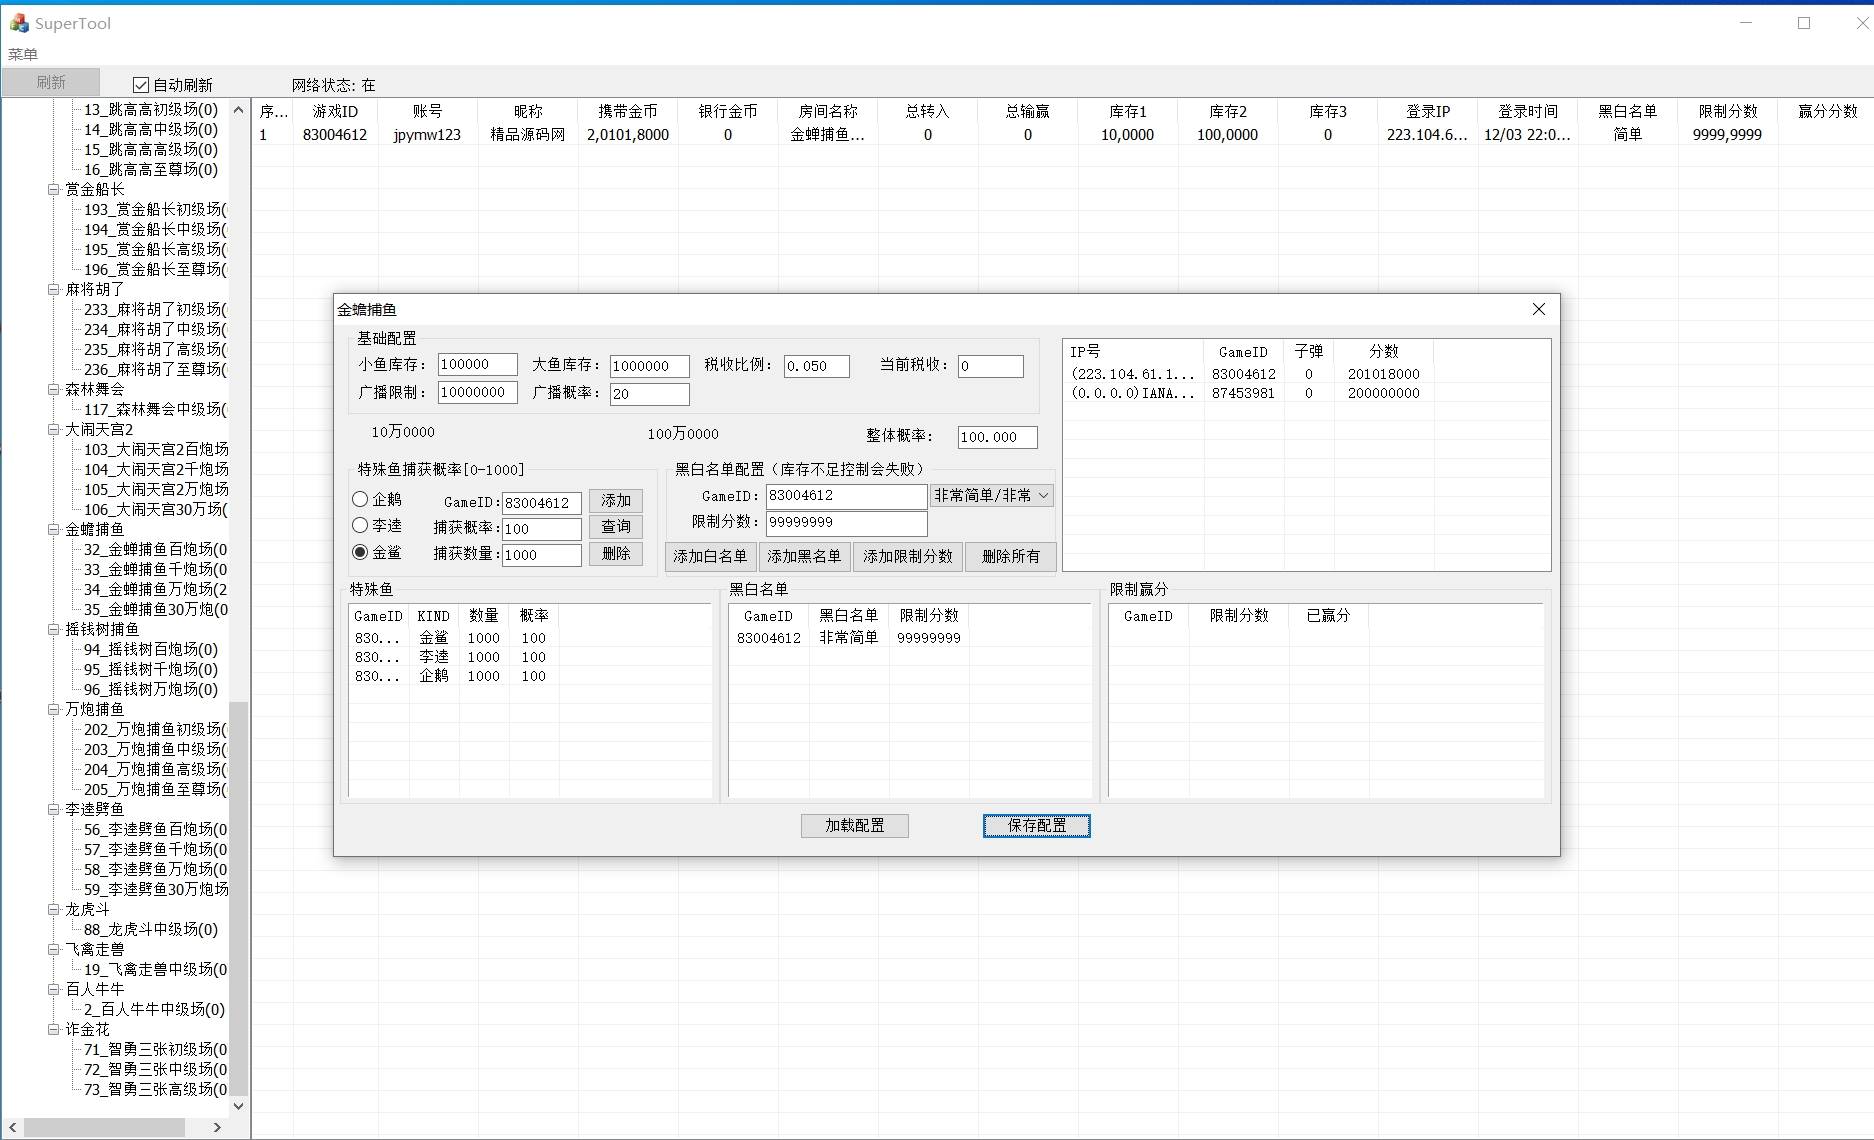Select the 企鹅 radio button
The width and height of the screenshot is (1874, 1140).
click(x=360, y=499)
